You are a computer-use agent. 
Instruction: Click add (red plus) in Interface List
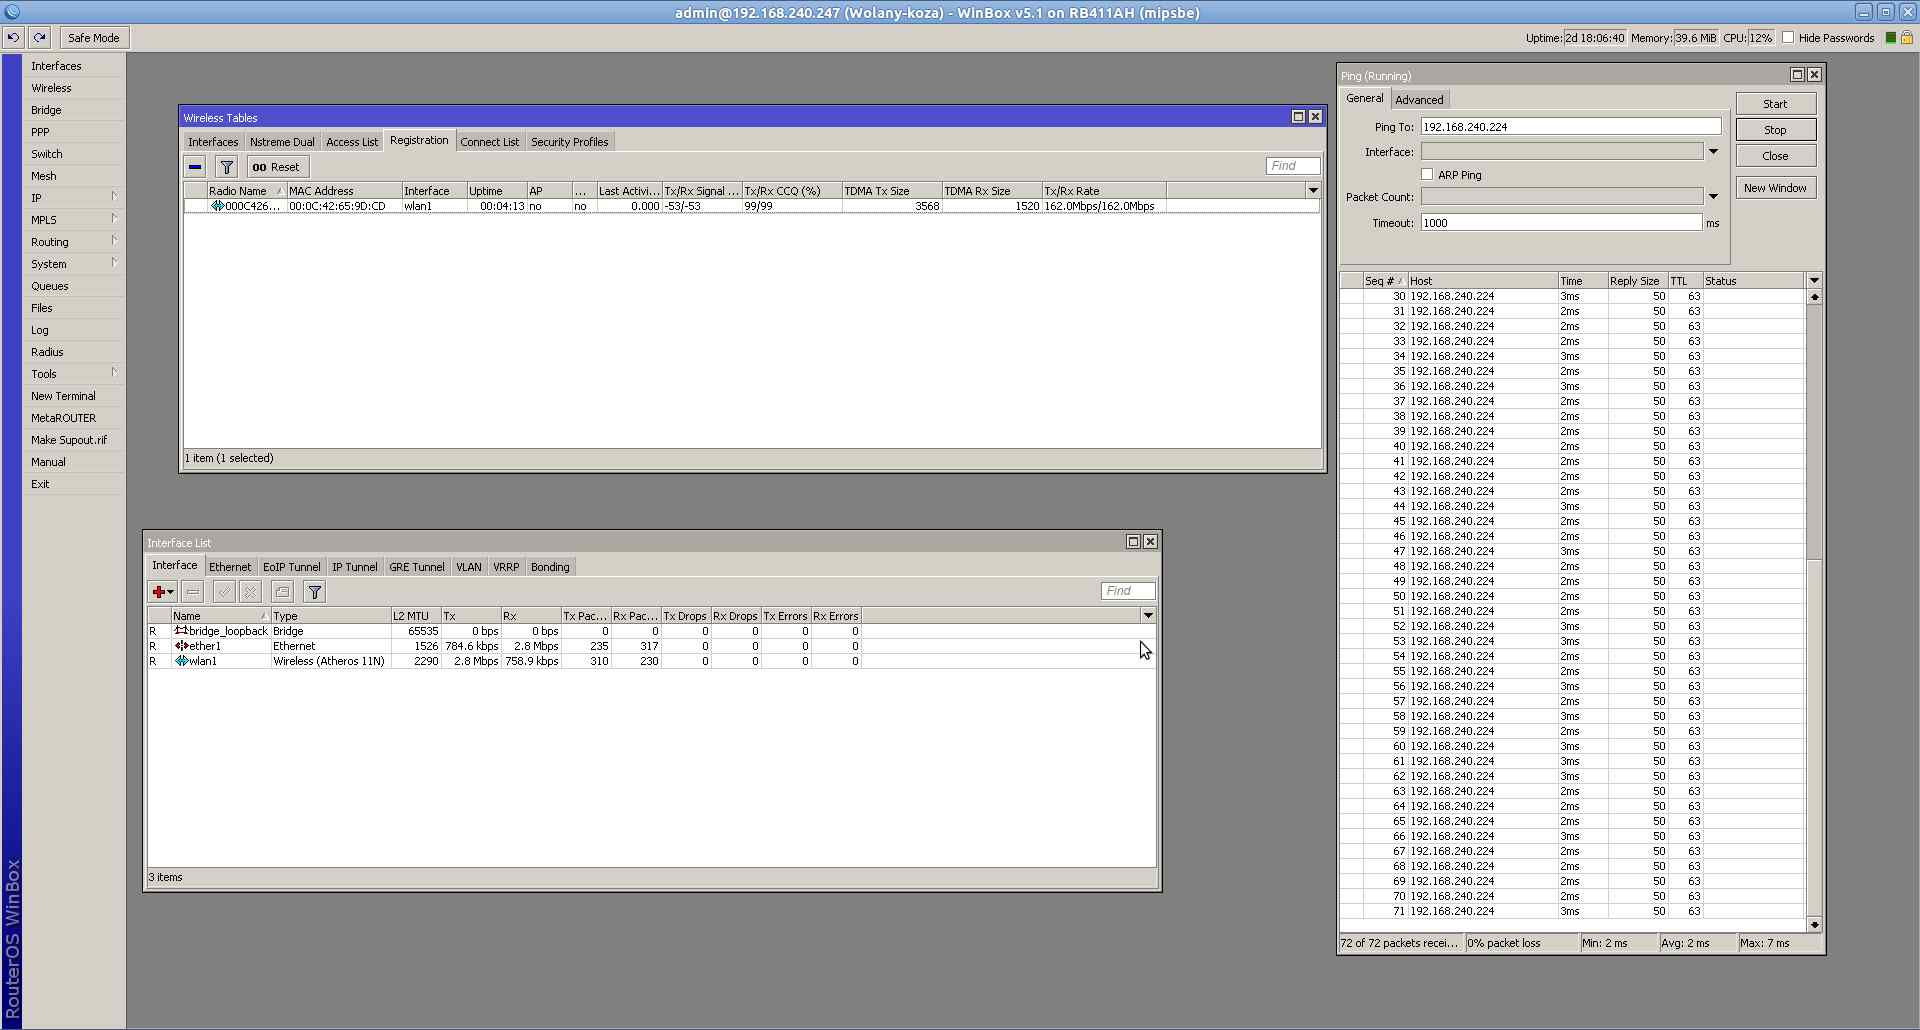[x=162, y=592]
